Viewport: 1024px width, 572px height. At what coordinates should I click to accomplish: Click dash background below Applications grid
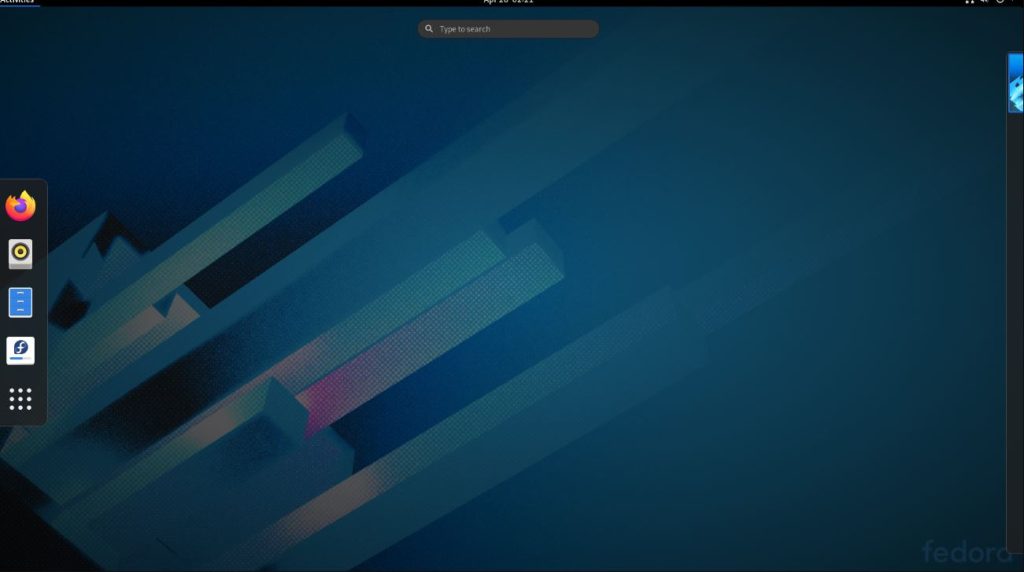tap(20, 419)
